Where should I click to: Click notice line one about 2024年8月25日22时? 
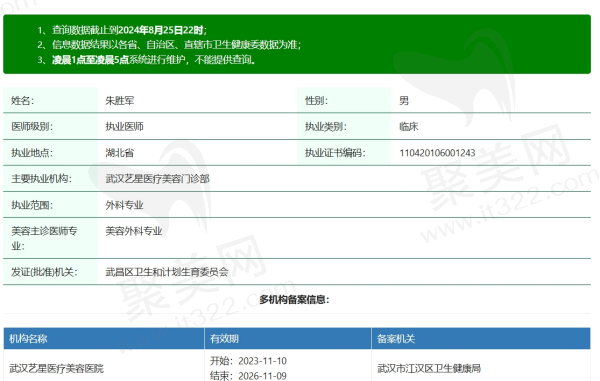tap(122, 30)
